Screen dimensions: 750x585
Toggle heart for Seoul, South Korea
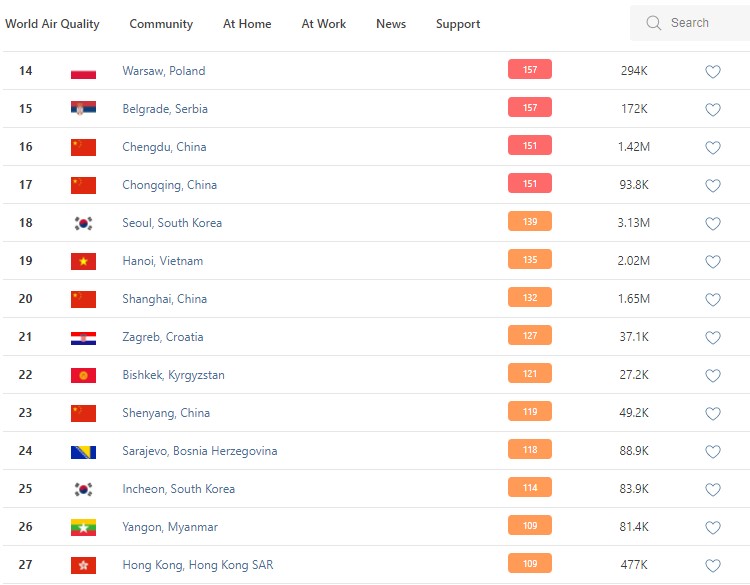coord(712,224)
